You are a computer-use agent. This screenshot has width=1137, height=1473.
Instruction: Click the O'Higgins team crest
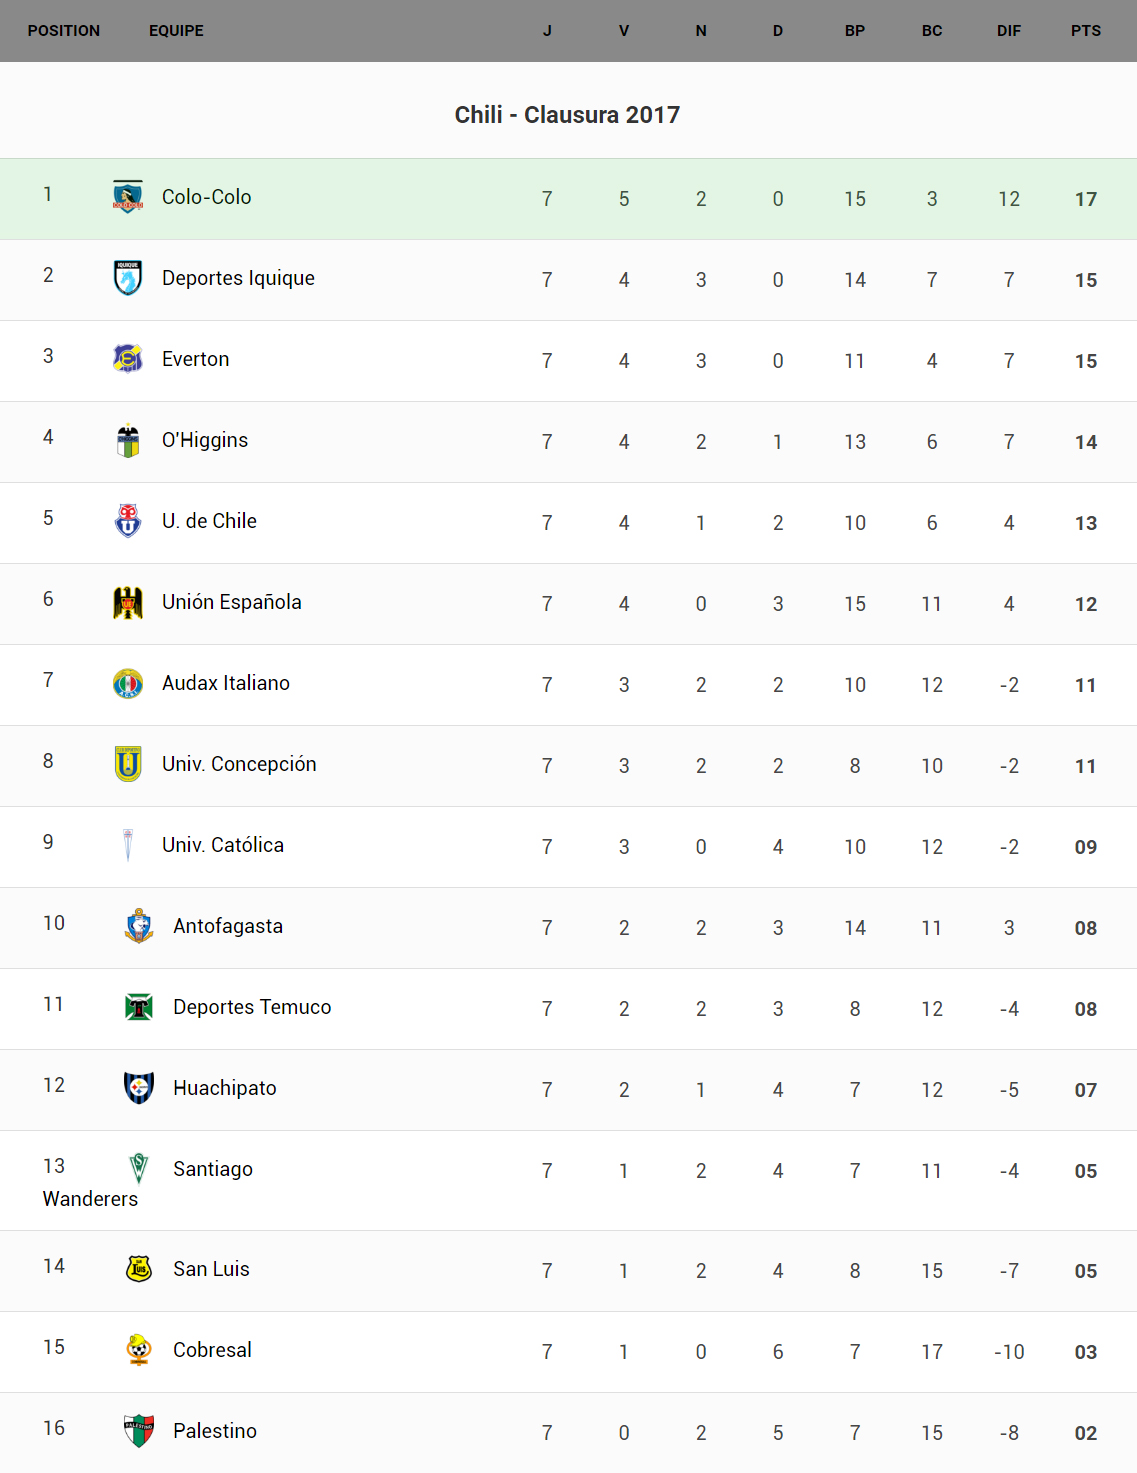(x=128, y=440)
